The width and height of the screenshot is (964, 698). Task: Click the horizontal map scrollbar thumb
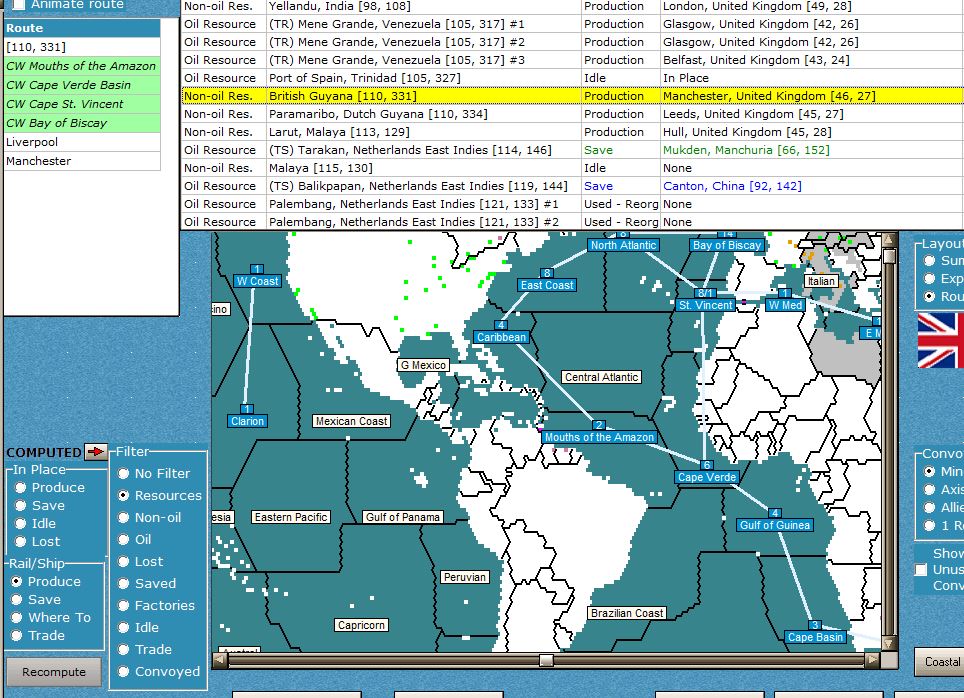pyautogui.click(x=546, y=660)
